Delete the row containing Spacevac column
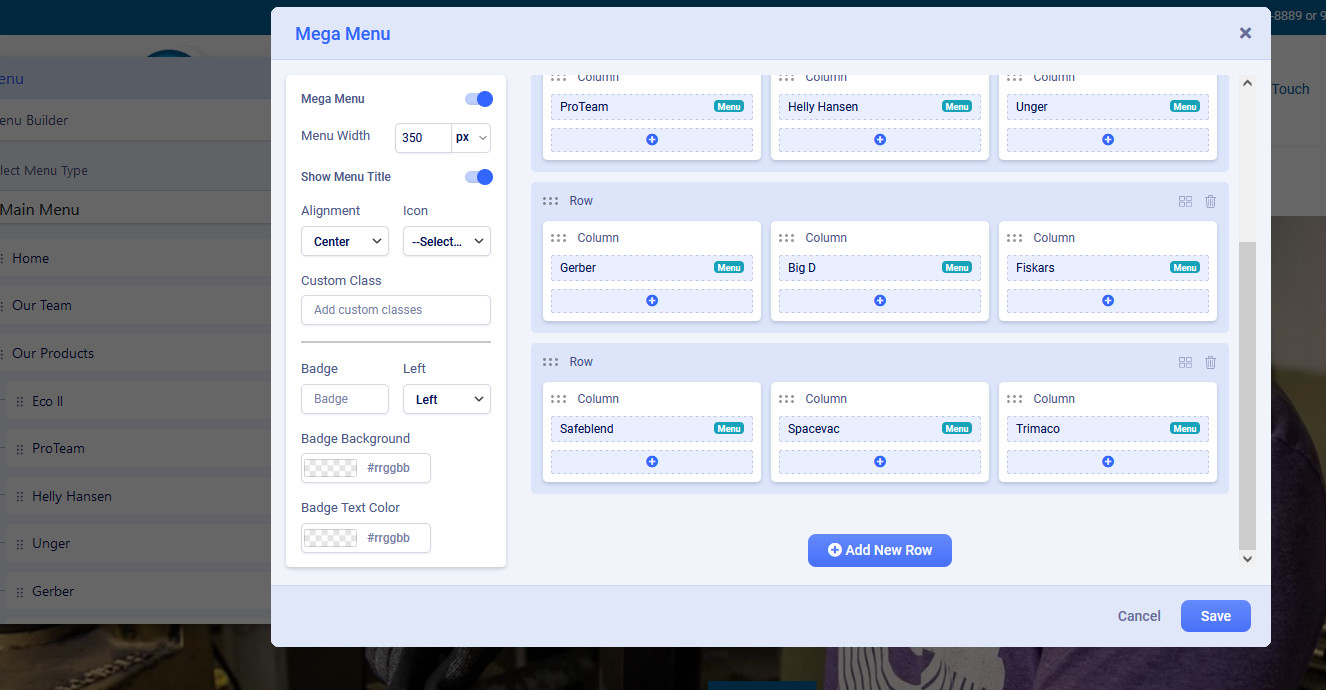 pos(1210,362)
